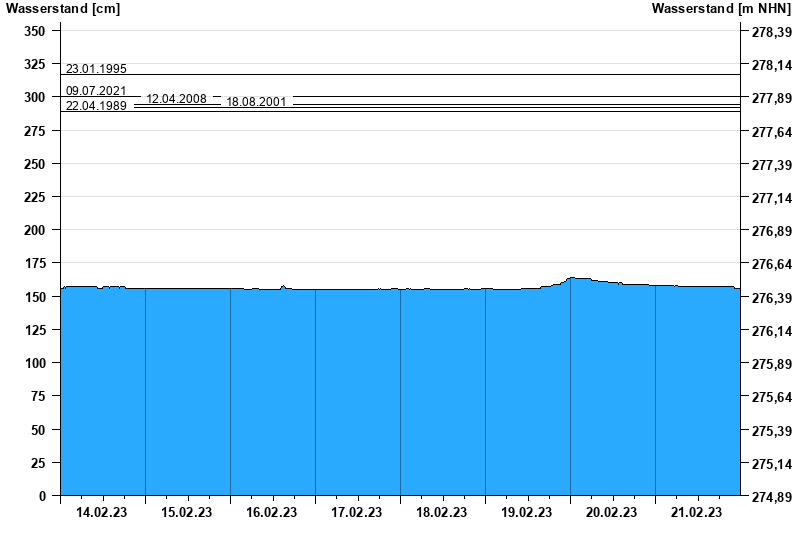Click the blue area above 17.02.23

click(357, 390)
